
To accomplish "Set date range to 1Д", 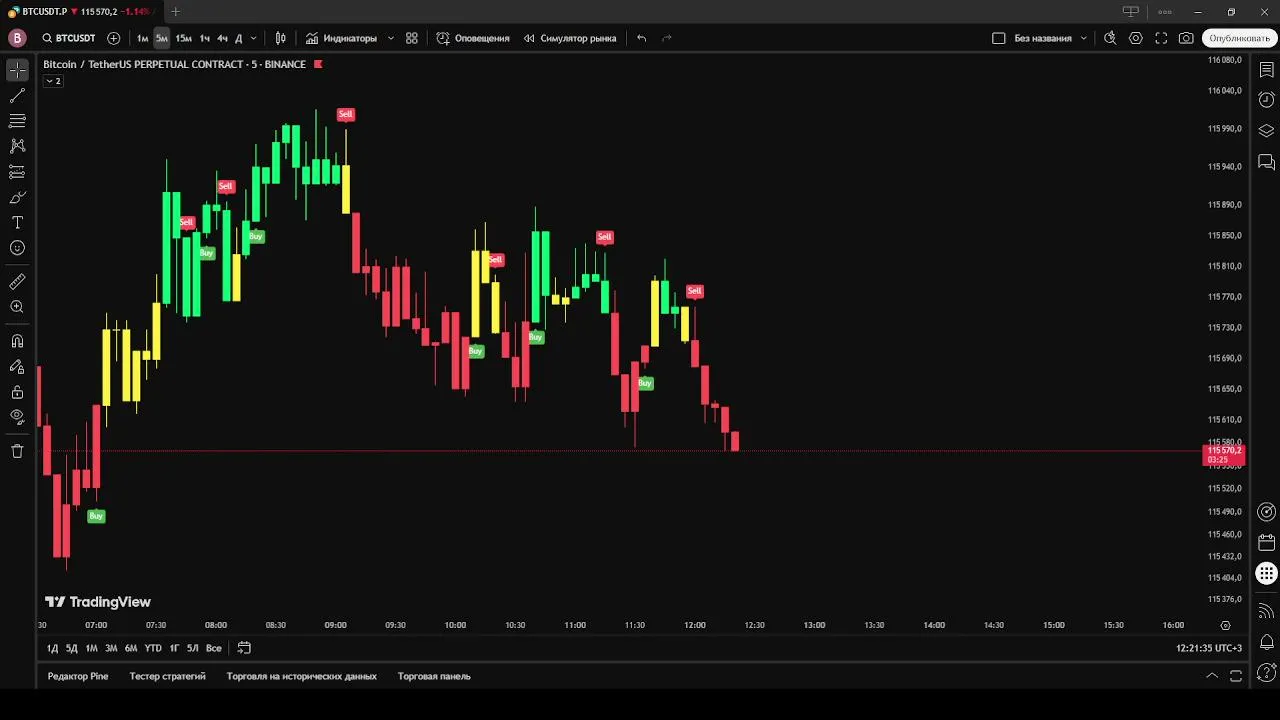I will 52,648.
